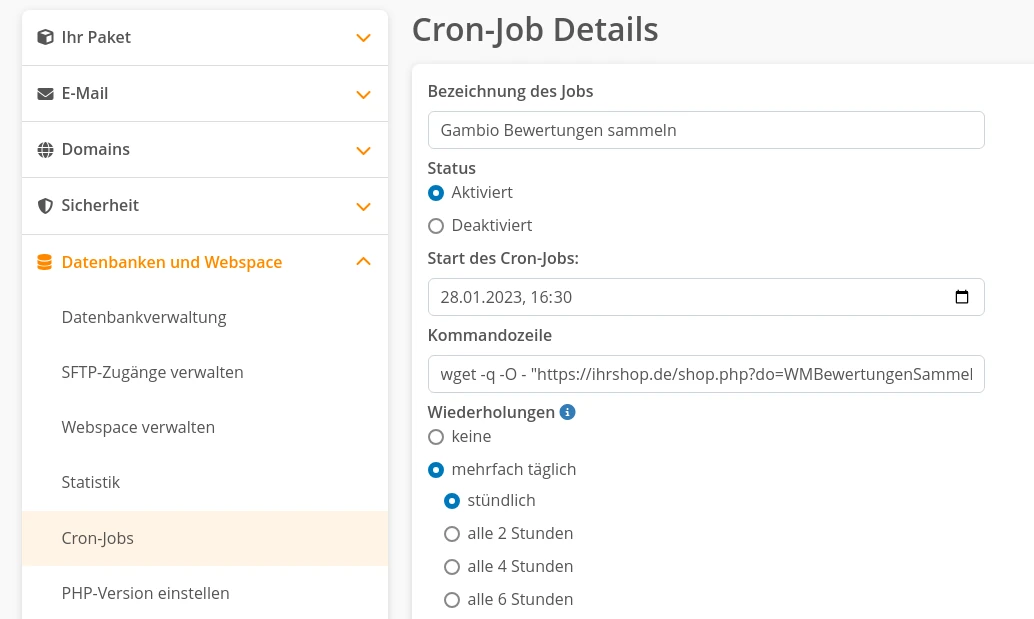Open the calendar picker in the start date field

[x=961, y=297]
